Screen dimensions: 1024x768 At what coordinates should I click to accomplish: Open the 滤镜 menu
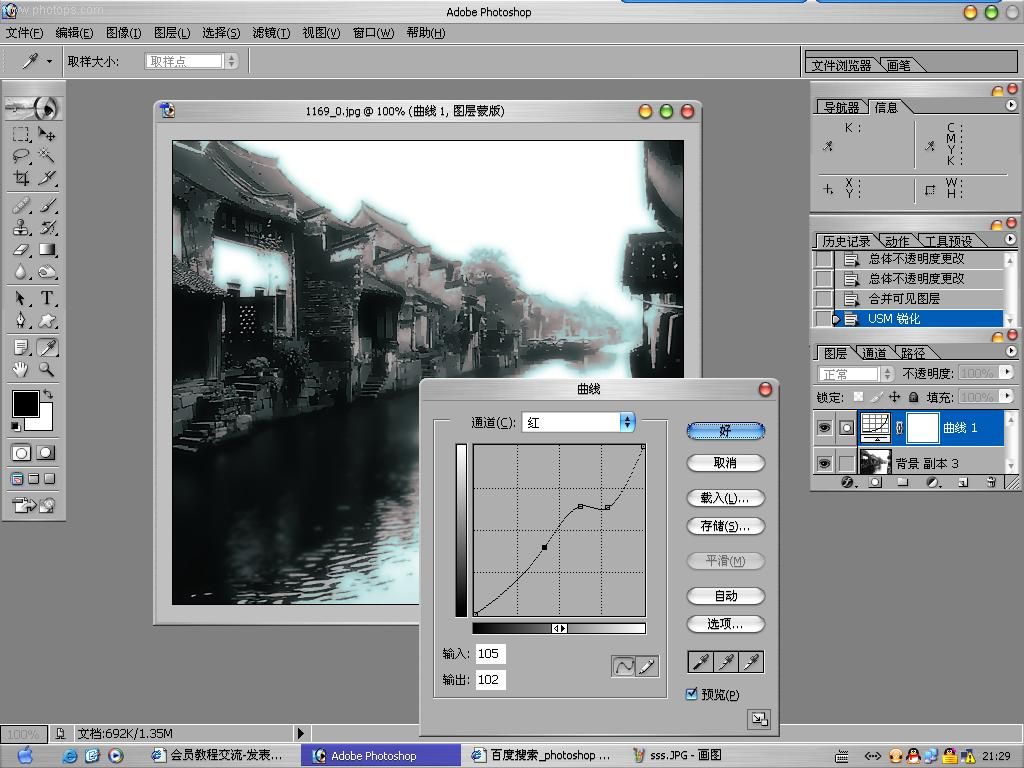[x=271, y=33]
